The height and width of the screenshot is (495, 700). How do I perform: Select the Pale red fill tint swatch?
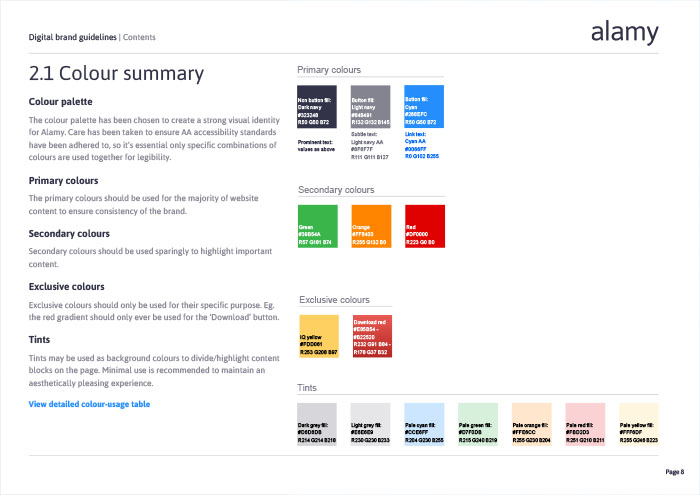585,424
